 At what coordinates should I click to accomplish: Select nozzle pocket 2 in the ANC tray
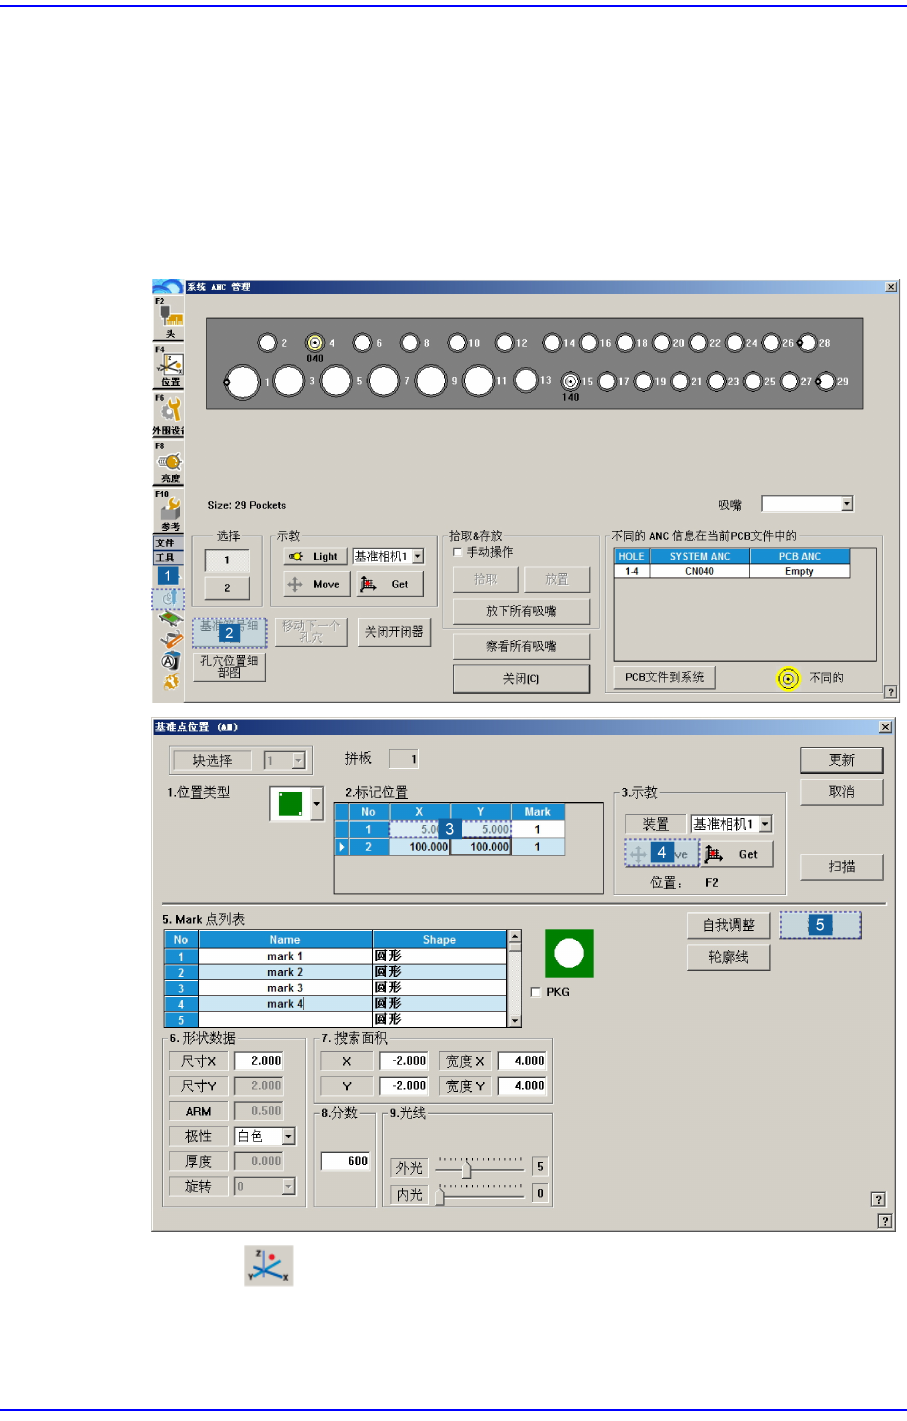[267, 343]
